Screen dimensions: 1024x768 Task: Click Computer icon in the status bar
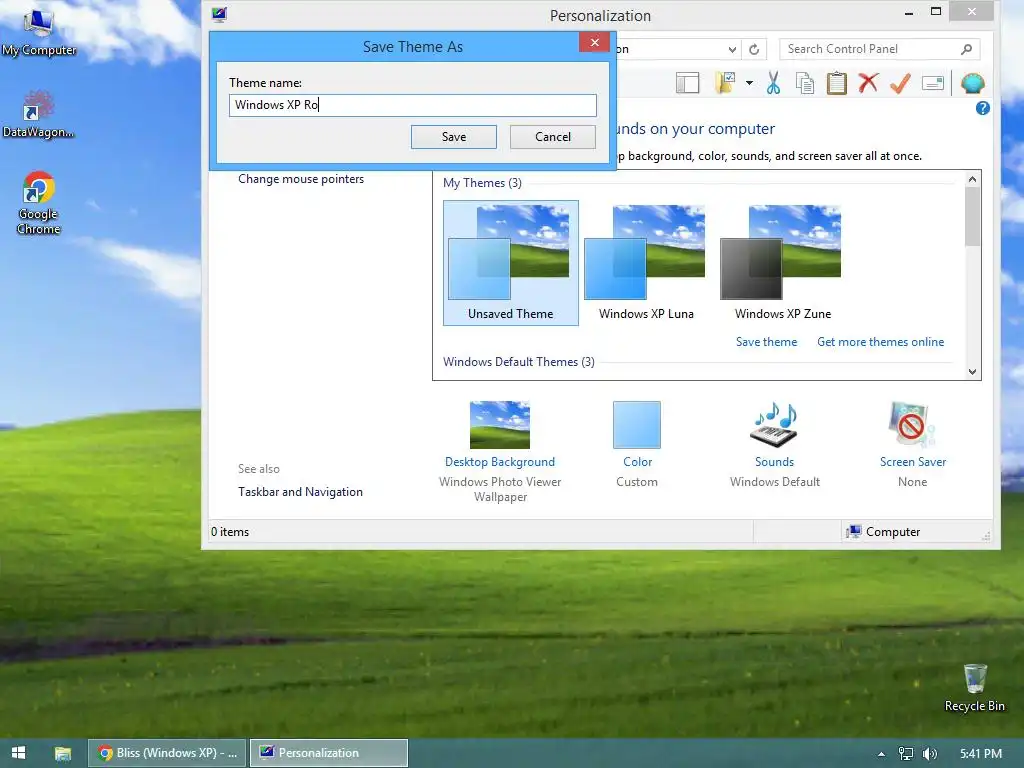[x=854, y=532]
